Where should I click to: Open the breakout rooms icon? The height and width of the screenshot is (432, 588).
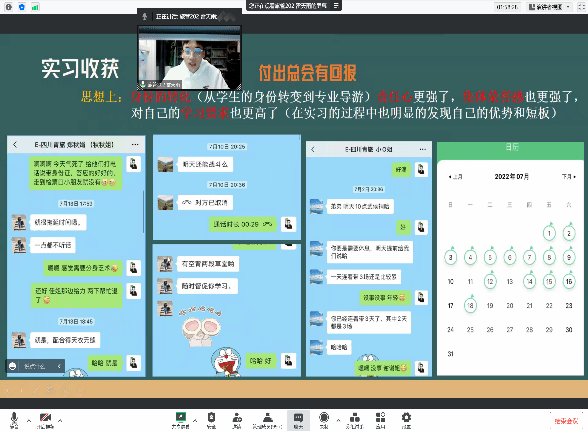tap(354, 420)
